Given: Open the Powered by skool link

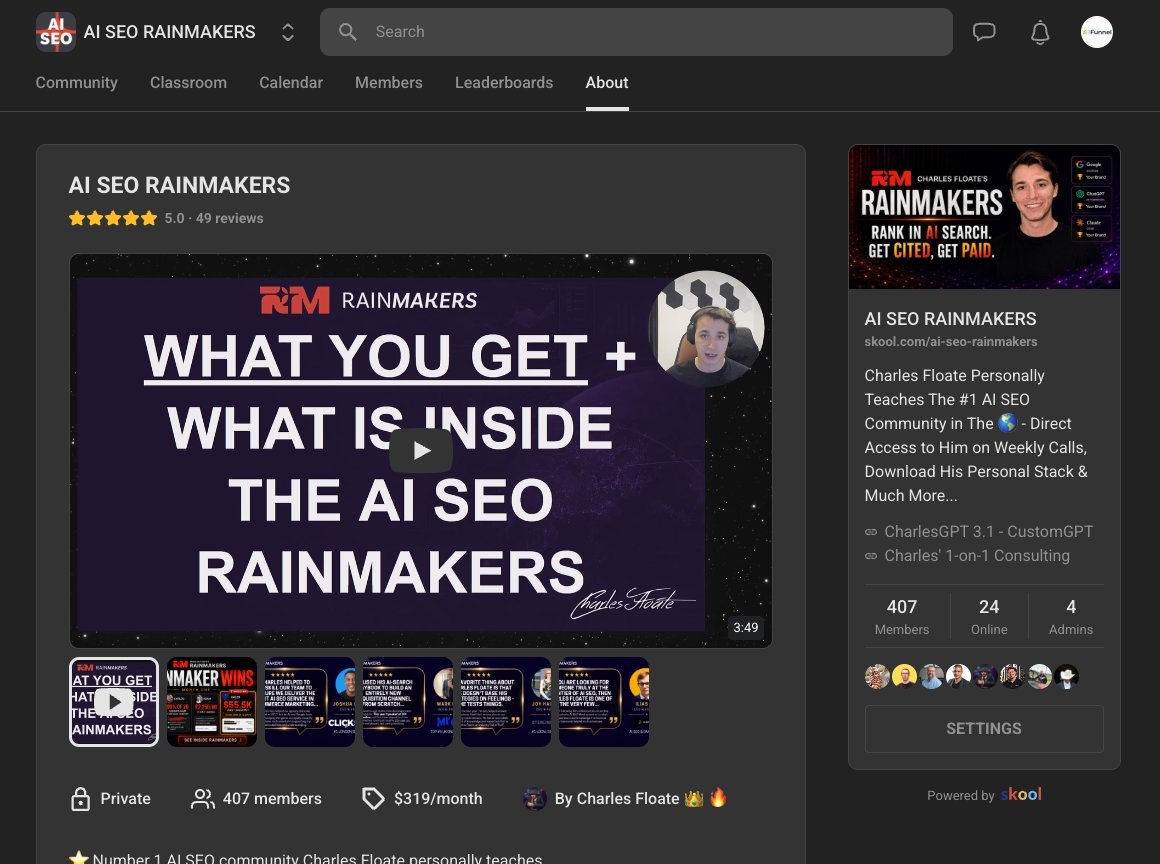Looking at the screenshot, I should 984,795.
